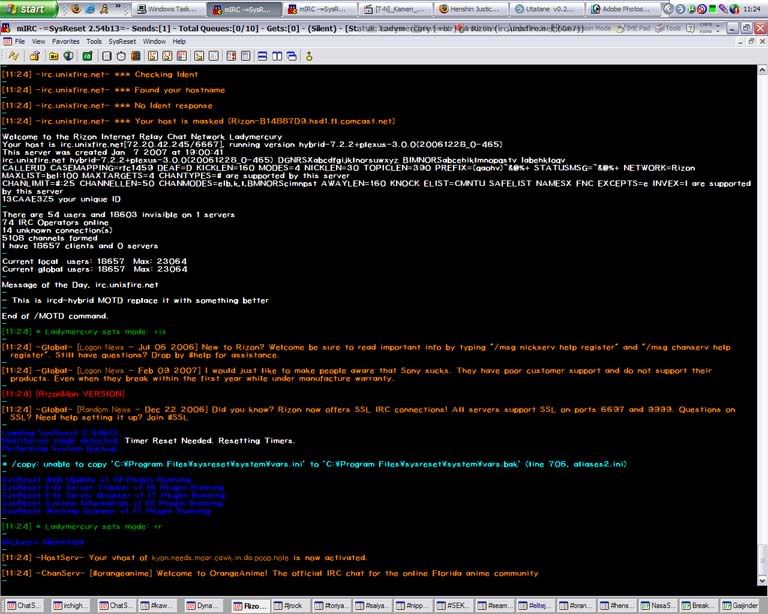
Task: Select the Rizon status window button
Action: (249, 605)
